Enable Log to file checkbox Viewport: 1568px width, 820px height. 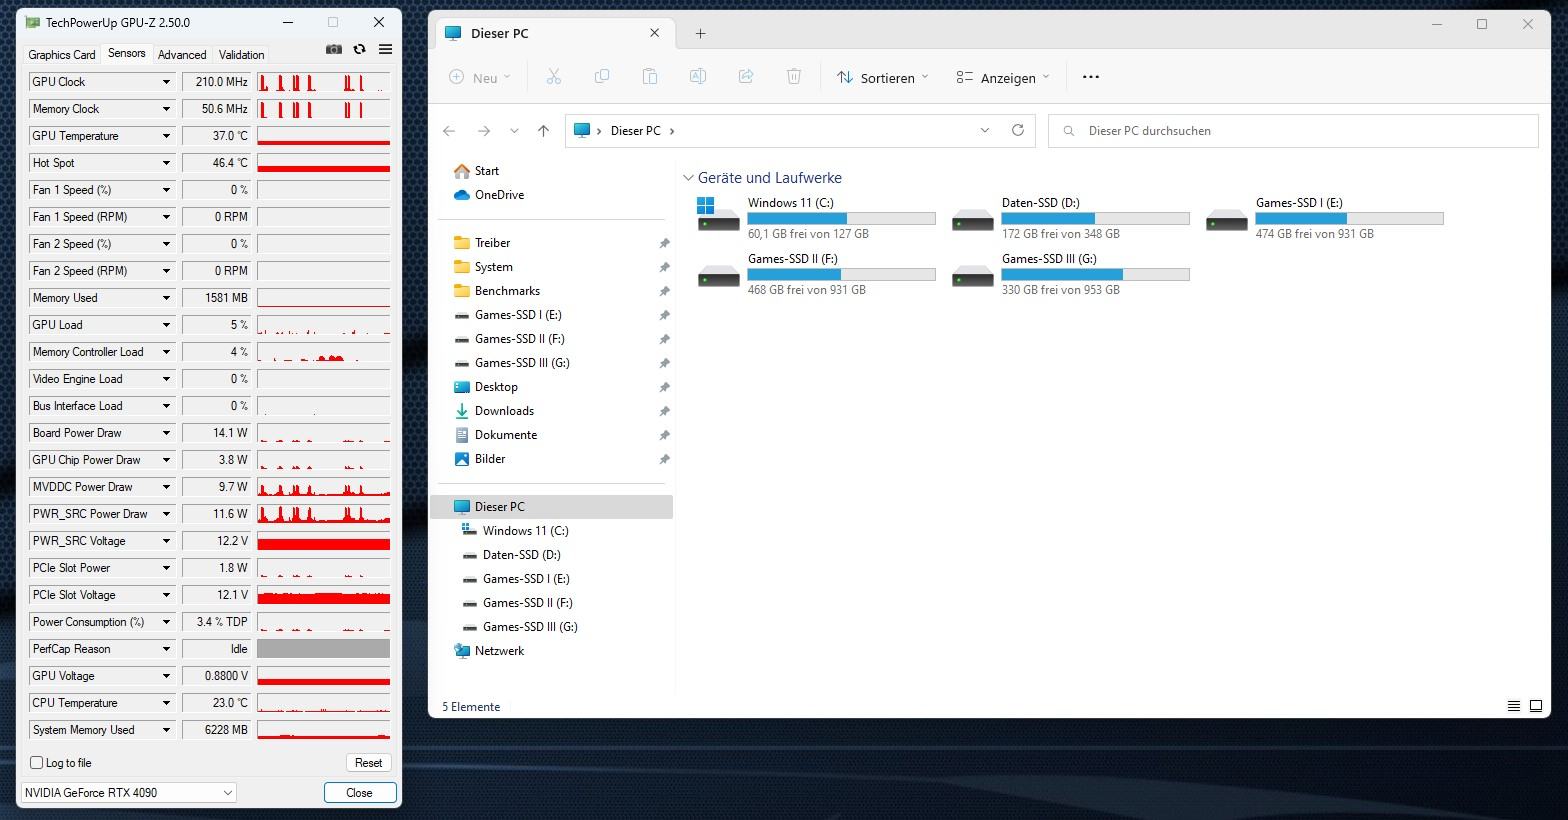coord(37,762)
